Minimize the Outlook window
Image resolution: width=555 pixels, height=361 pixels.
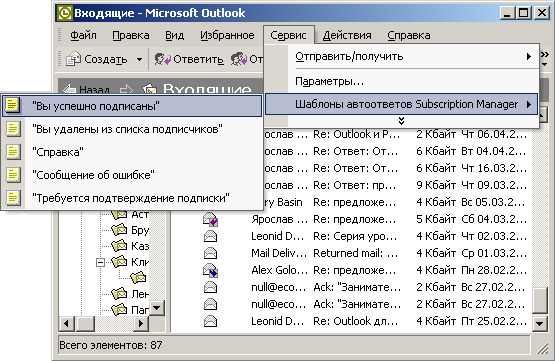508,13
